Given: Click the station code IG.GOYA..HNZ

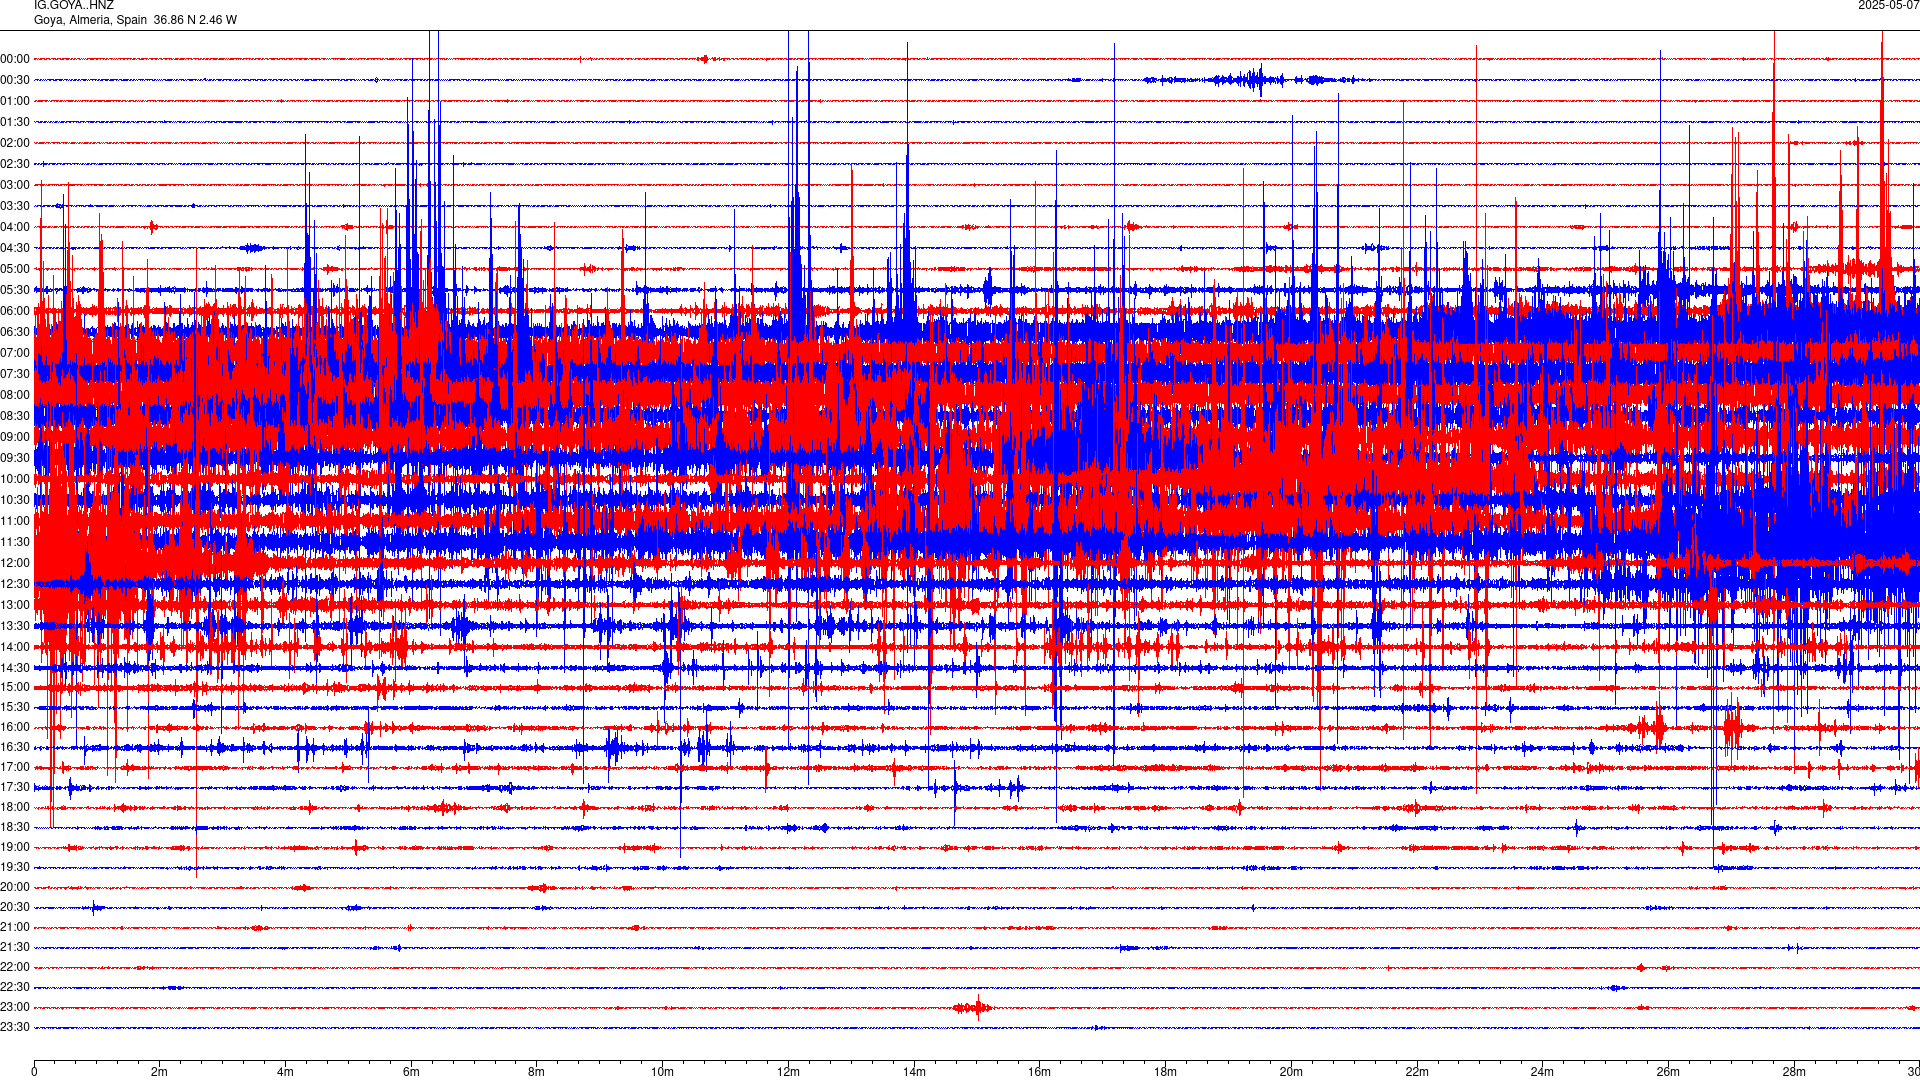Looking at the screenshot, I should (x=74, y=6).
